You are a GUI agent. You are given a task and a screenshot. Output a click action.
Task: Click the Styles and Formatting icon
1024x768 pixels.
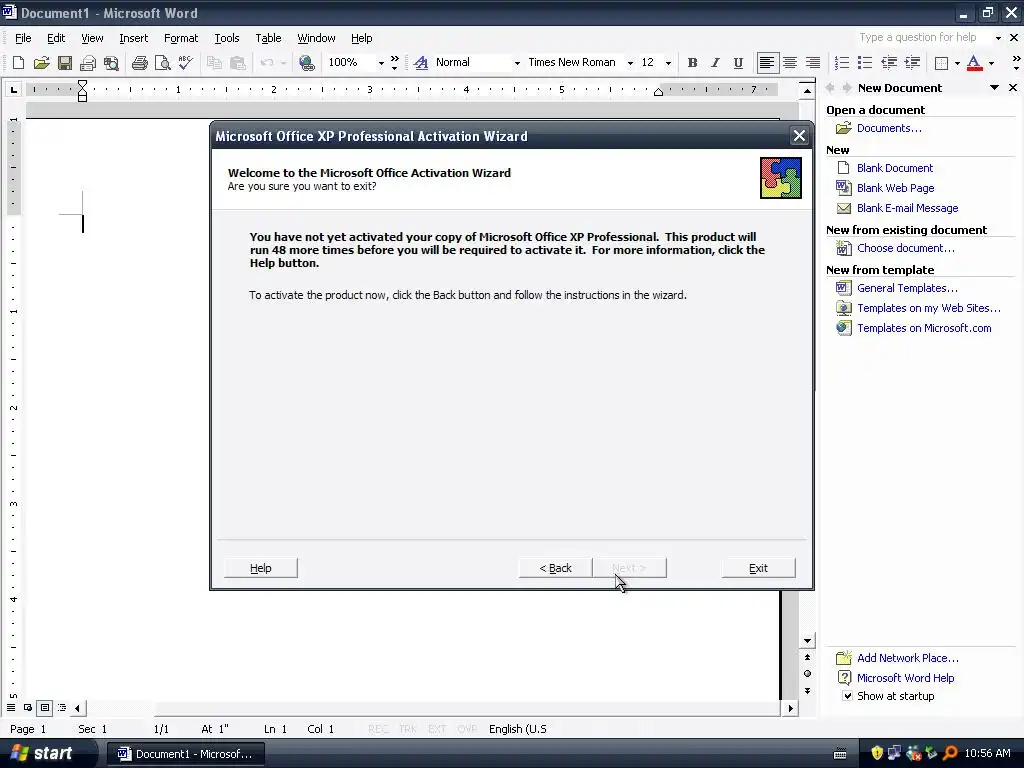coord(421,63)
